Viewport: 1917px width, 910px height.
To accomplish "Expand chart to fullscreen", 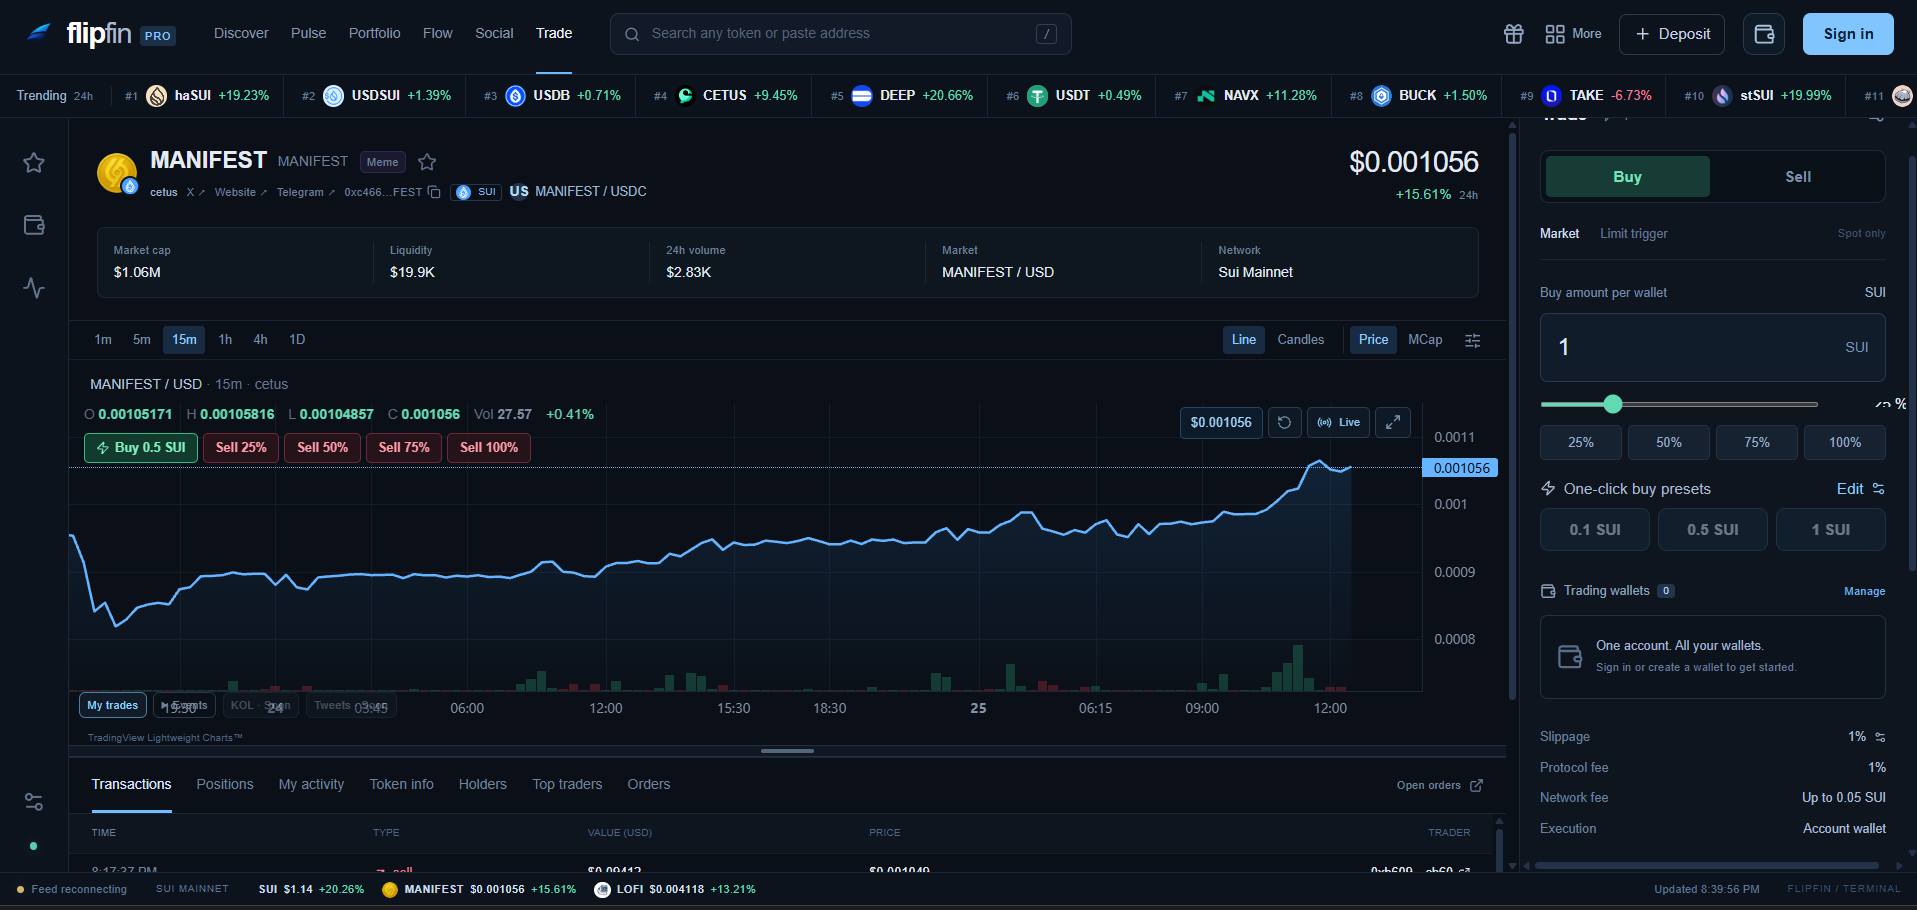I will click(1393, 423).
